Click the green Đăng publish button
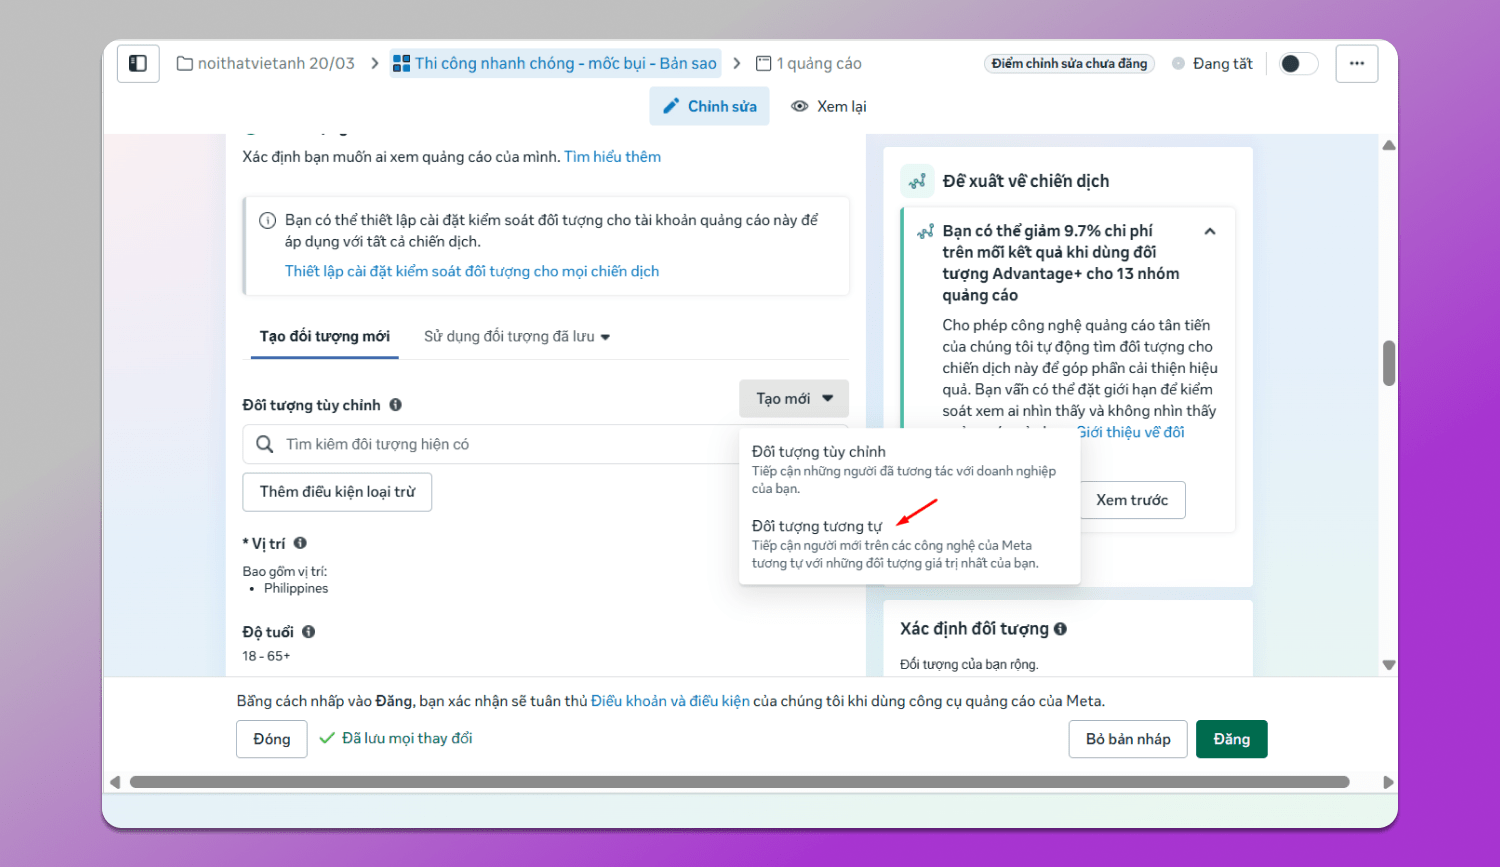Screen dimensions: 1500x867 [x=1231, y=739]
